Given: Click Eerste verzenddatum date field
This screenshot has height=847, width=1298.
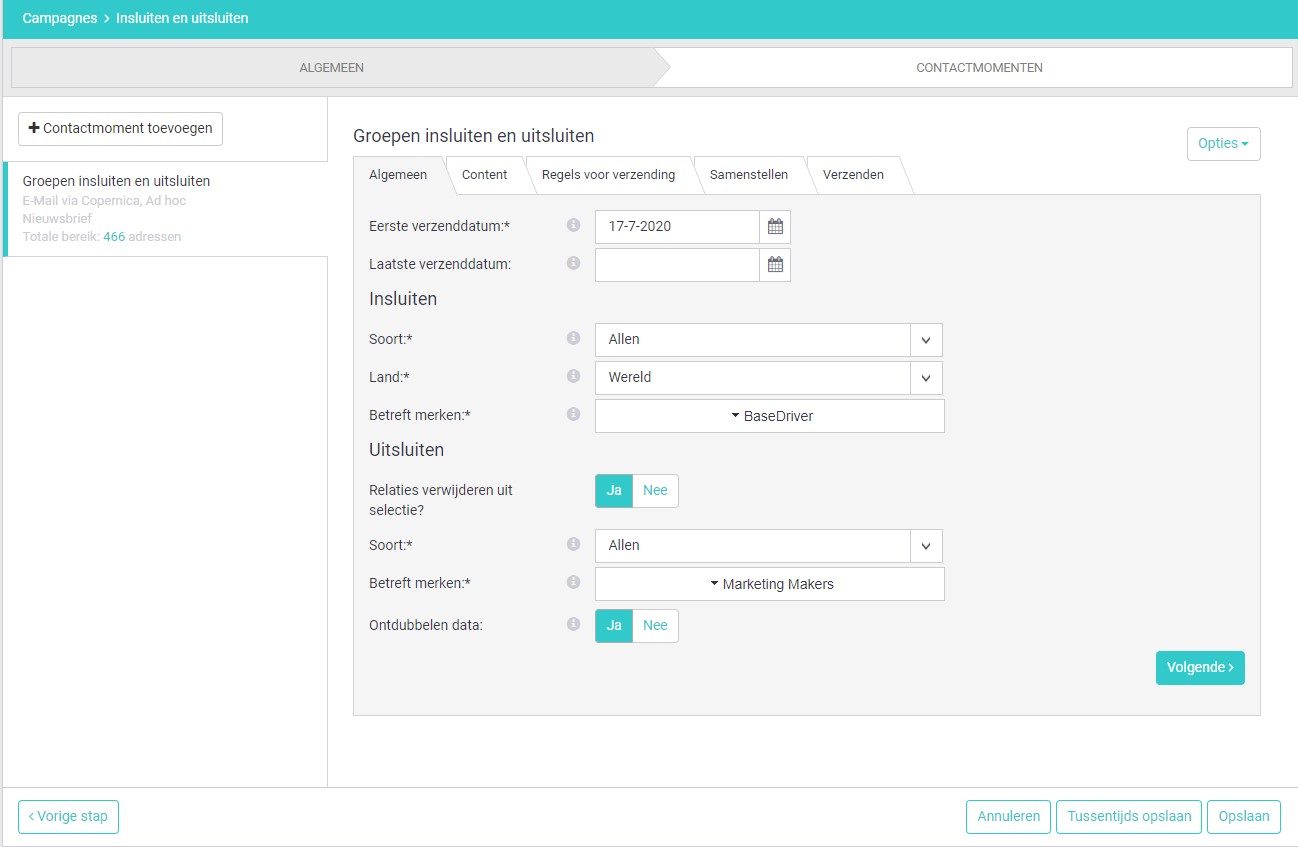Looking at the screenshot, I should [x=677, y=227].
